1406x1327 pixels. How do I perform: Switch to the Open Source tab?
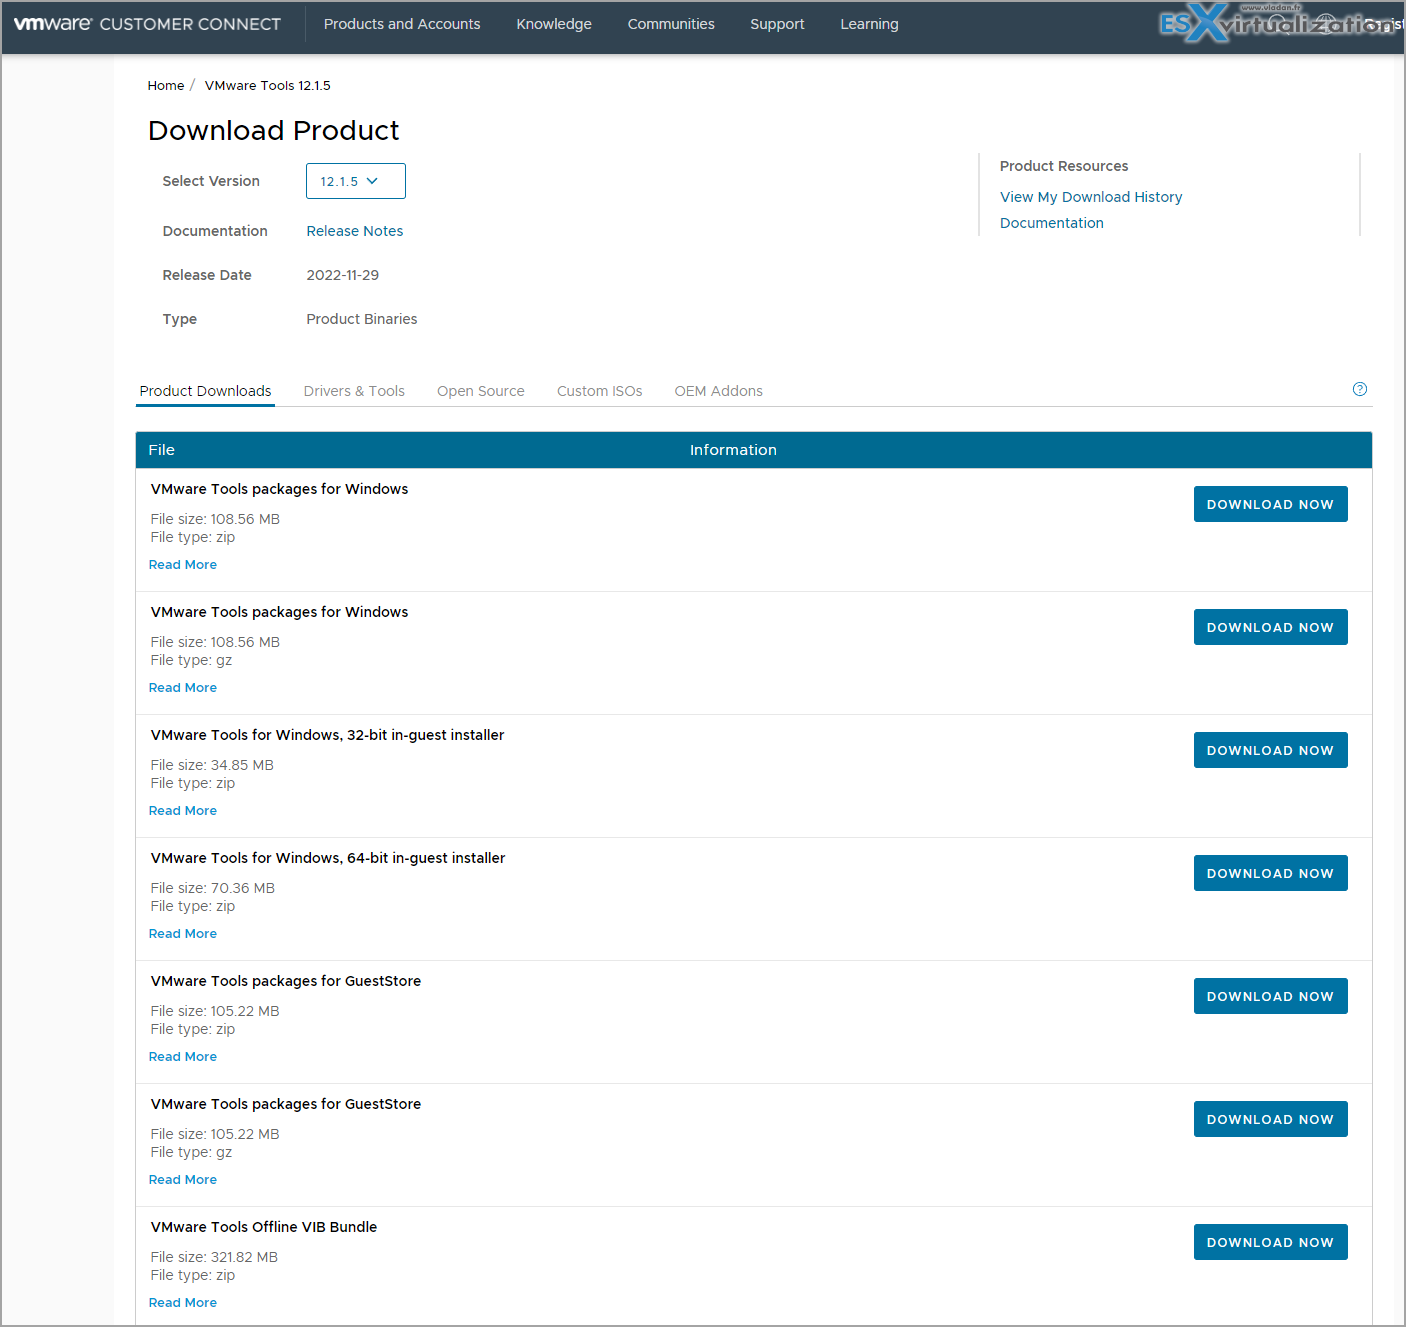click(x=480, y=391)
